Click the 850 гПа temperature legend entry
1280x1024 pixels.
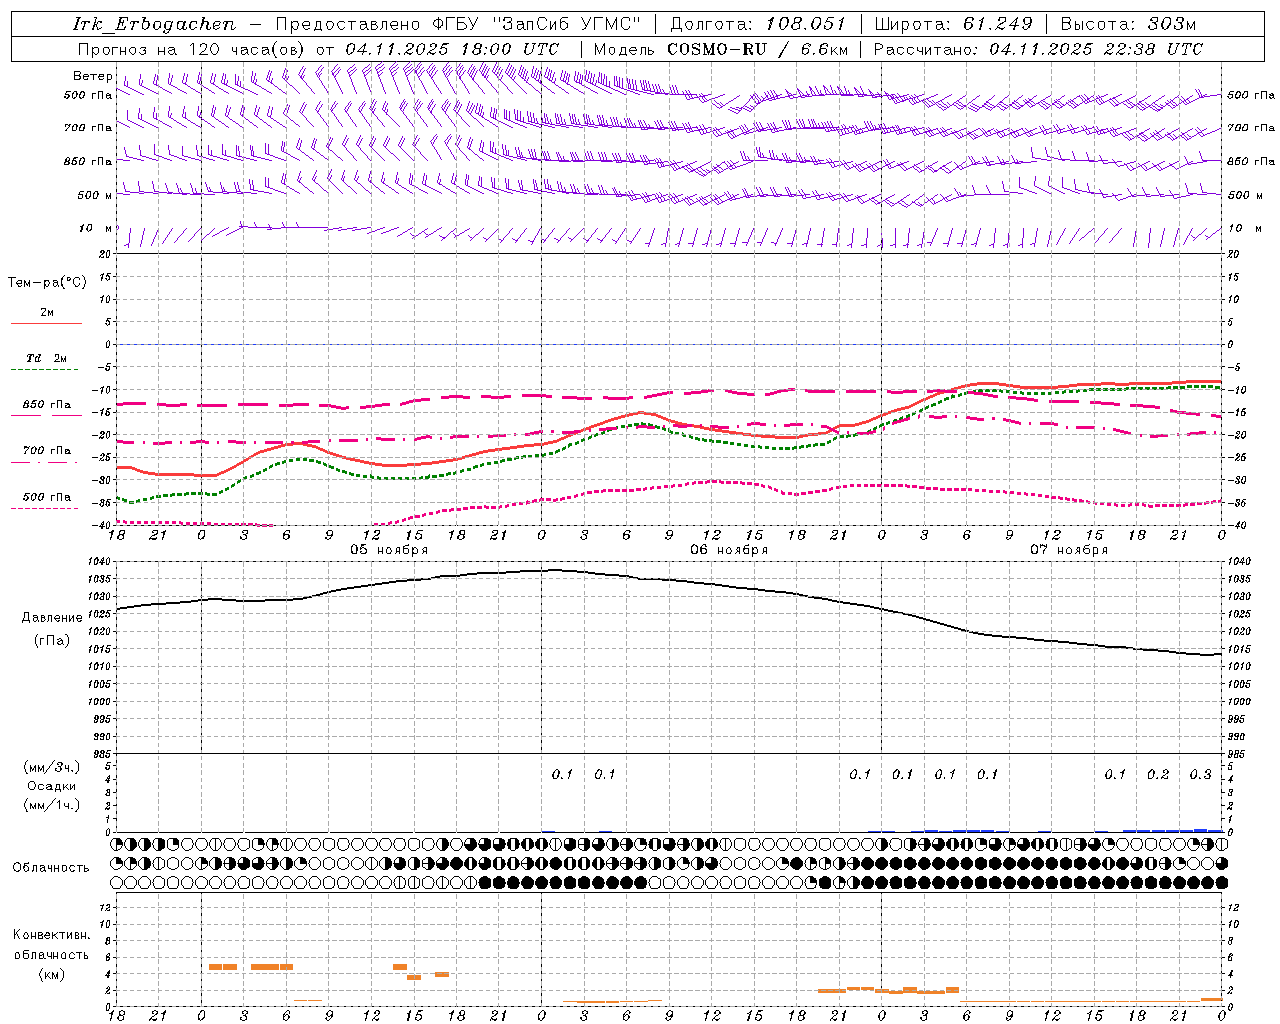tap(46, 405)
